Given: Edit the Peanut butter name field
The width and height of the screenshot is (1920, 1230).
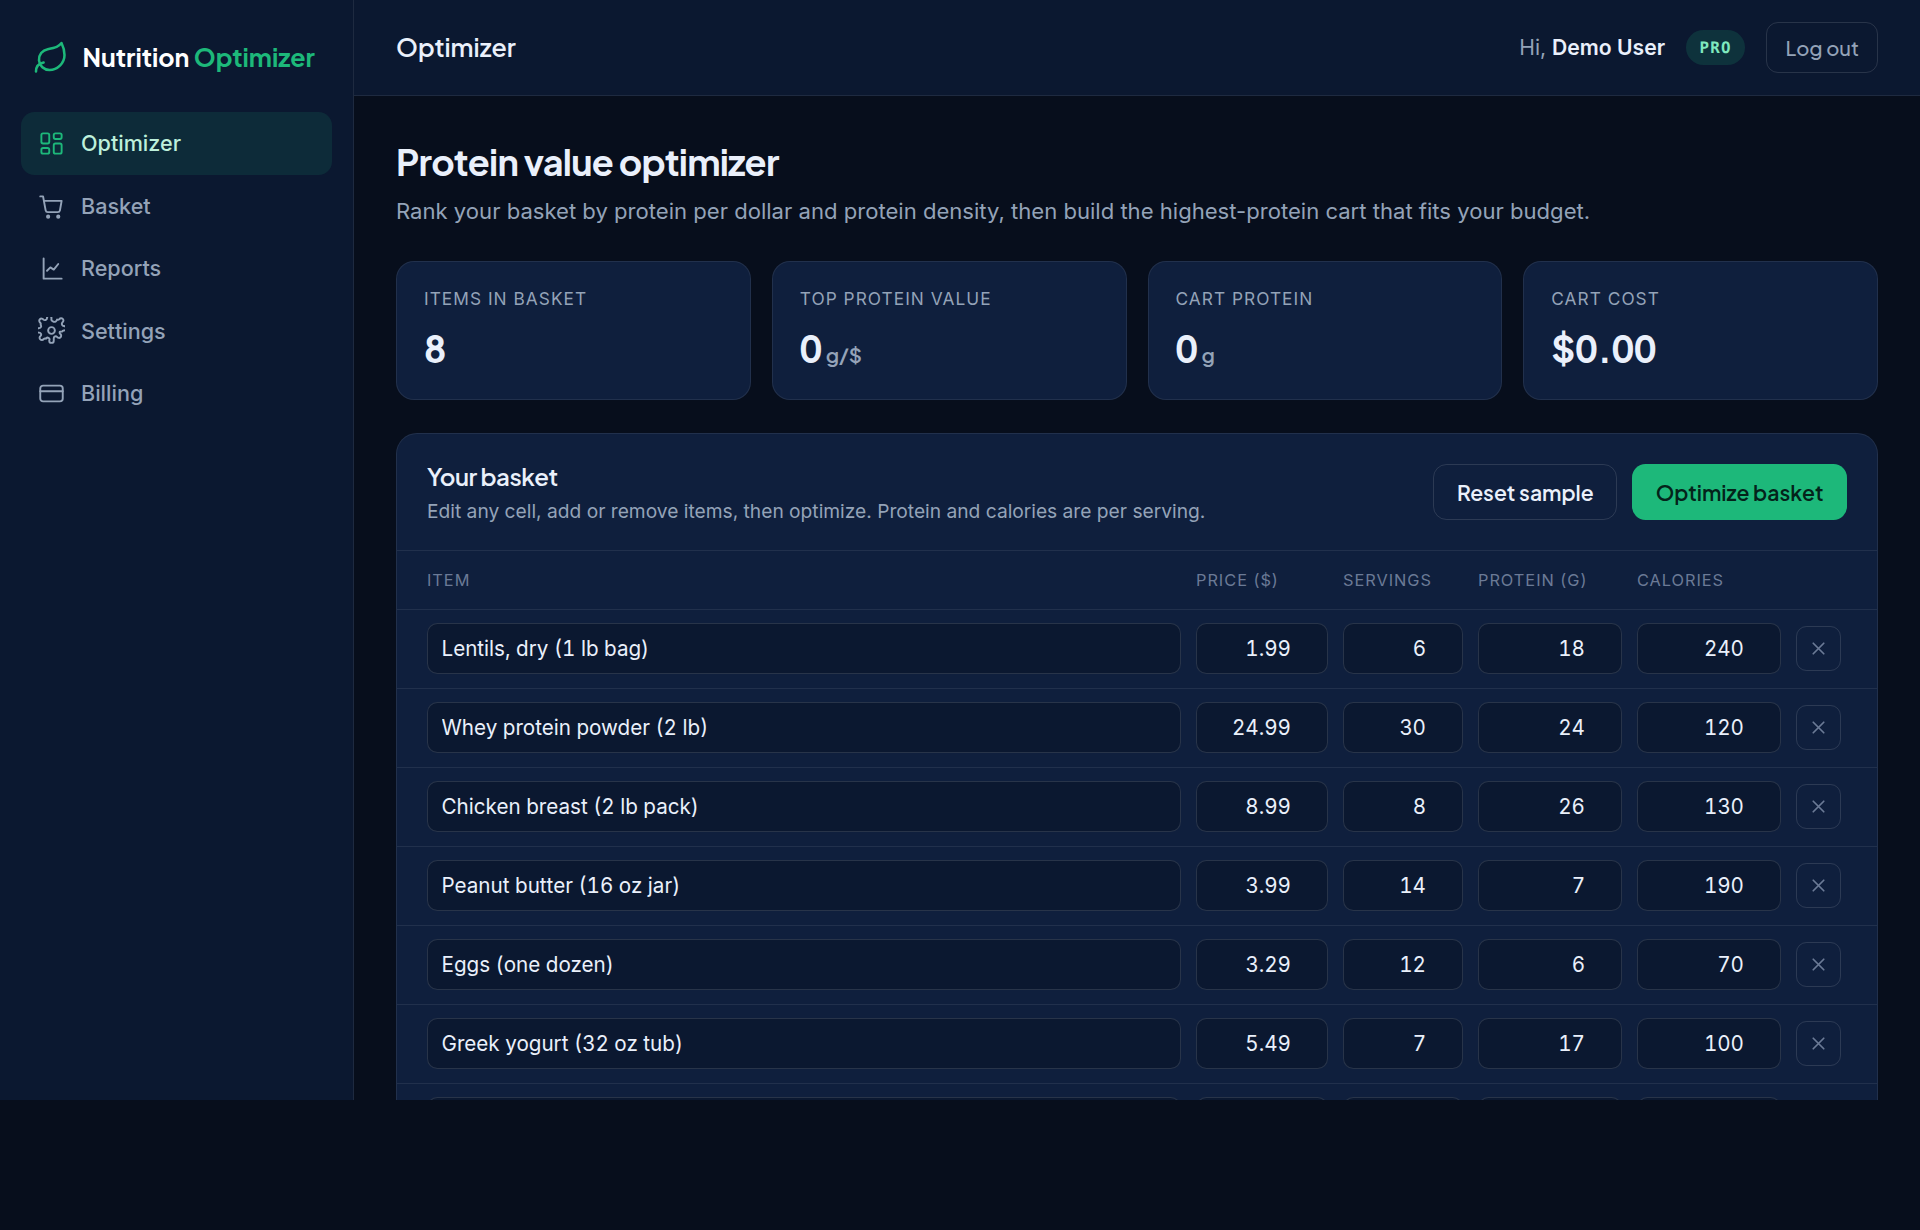Looking at the screenshot, I should (804, 886).
